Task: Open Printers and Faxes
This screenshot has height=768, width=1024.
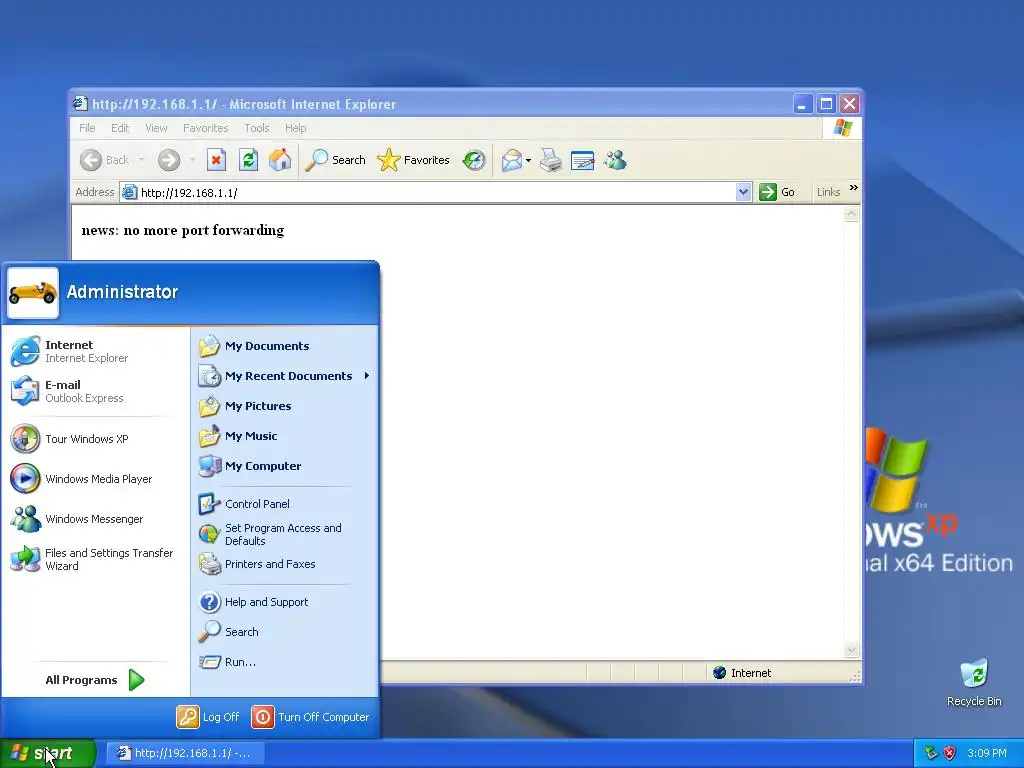Action: click(285, 564)
